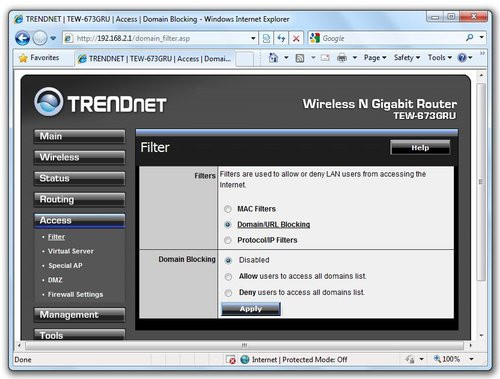Screen dimensions: 500x379
Task: Expand the command bar overflow chevron
Action: pyautogui.click(x=482, y=53)
